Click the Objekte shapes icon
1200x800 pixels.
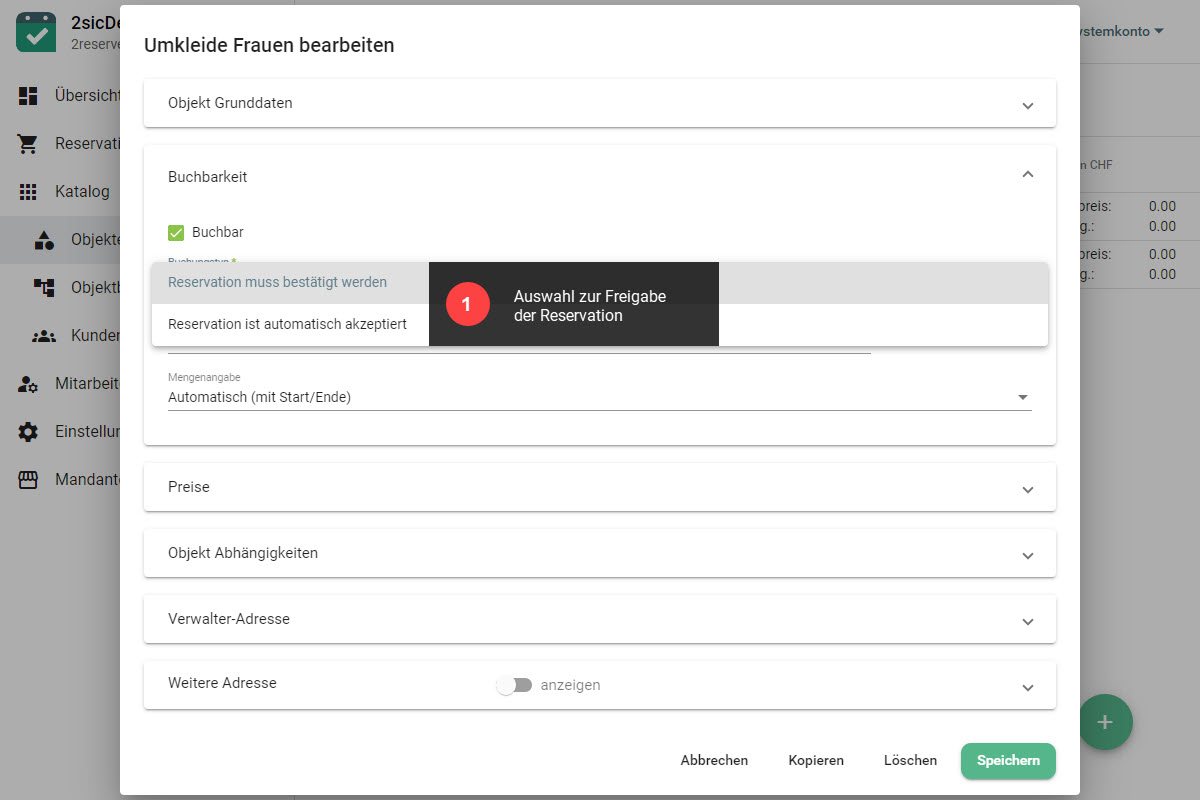(x=44, y=240)
